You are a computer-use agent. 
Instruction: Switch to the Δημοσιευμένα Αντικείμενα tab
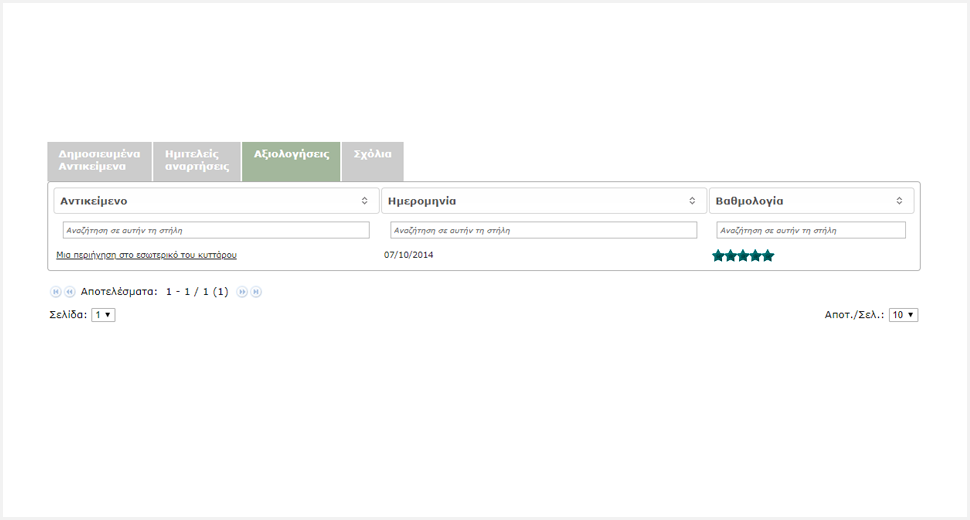click(99, 161)
